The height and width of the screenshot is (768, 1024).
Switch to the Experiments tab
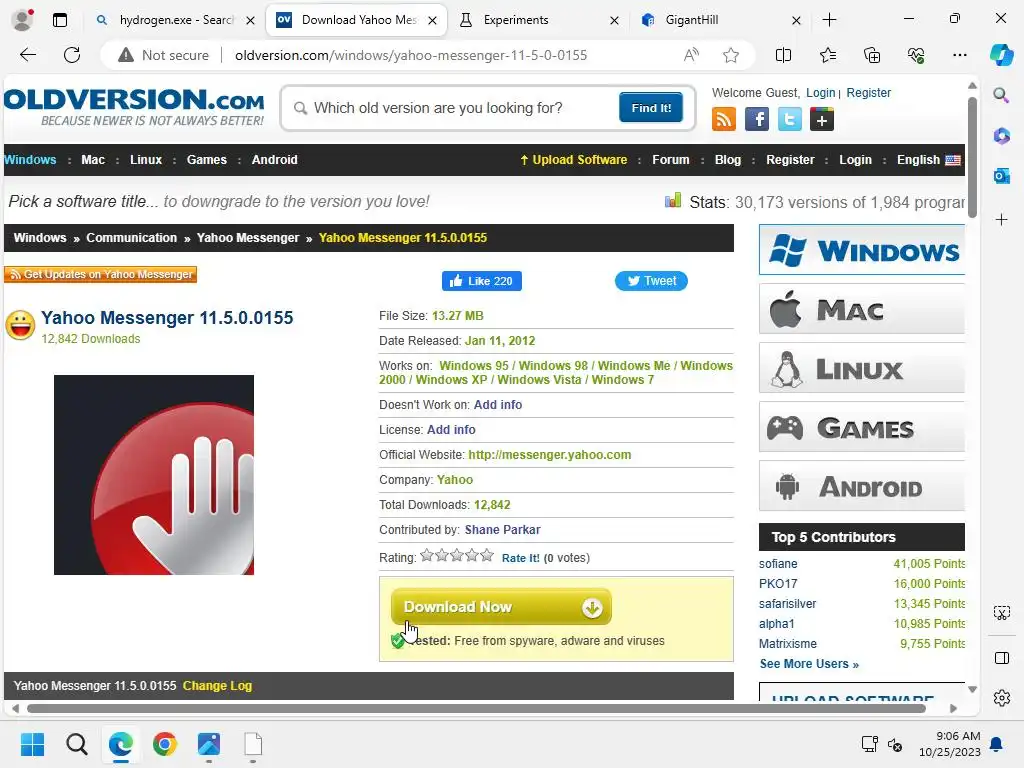(x=537, y=20)
